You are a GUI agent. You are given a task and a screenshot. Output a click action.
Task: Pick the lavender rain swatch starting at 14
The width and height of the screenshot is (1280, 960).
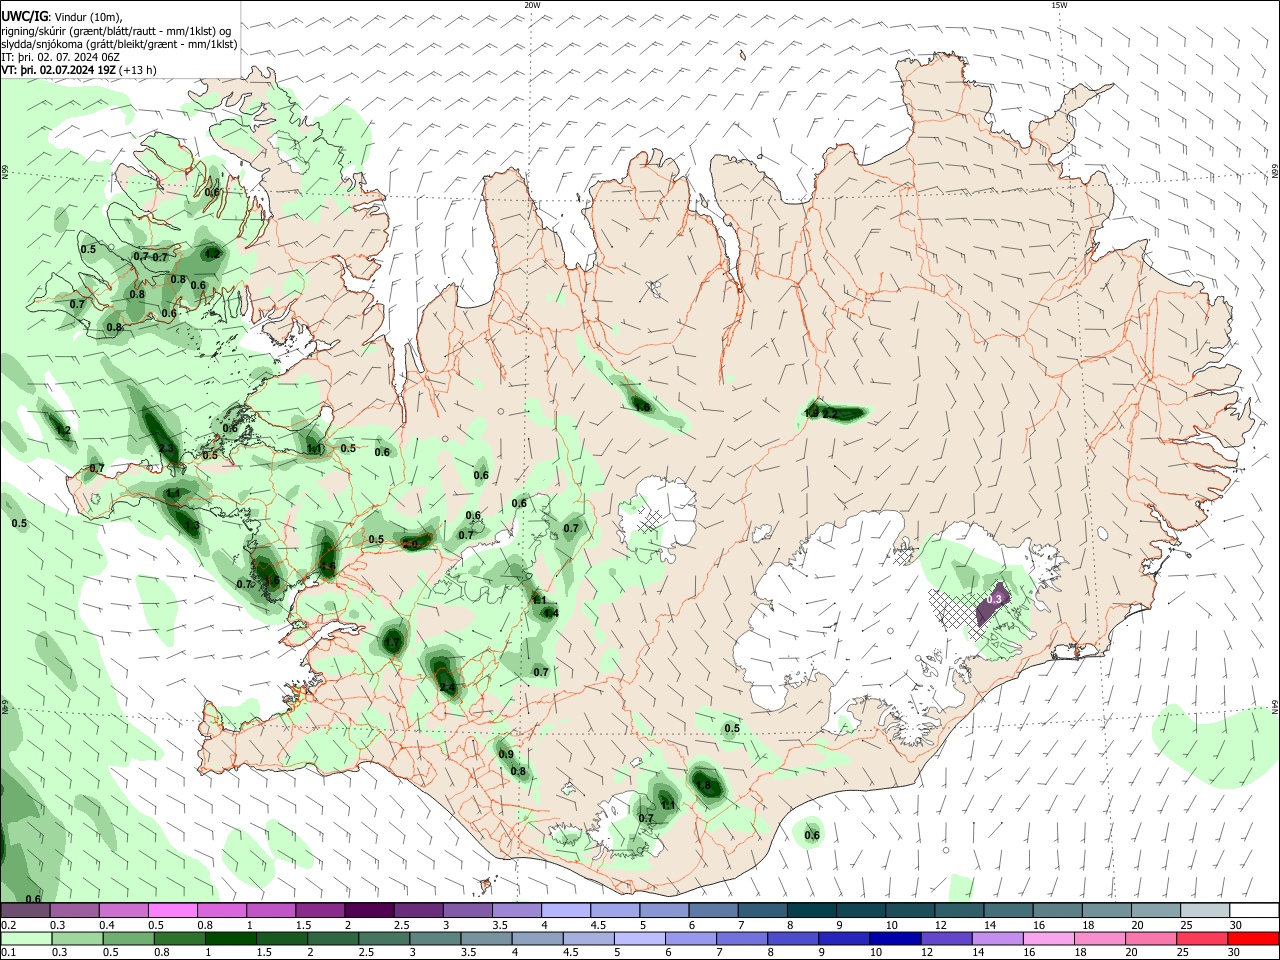[997, 938]
